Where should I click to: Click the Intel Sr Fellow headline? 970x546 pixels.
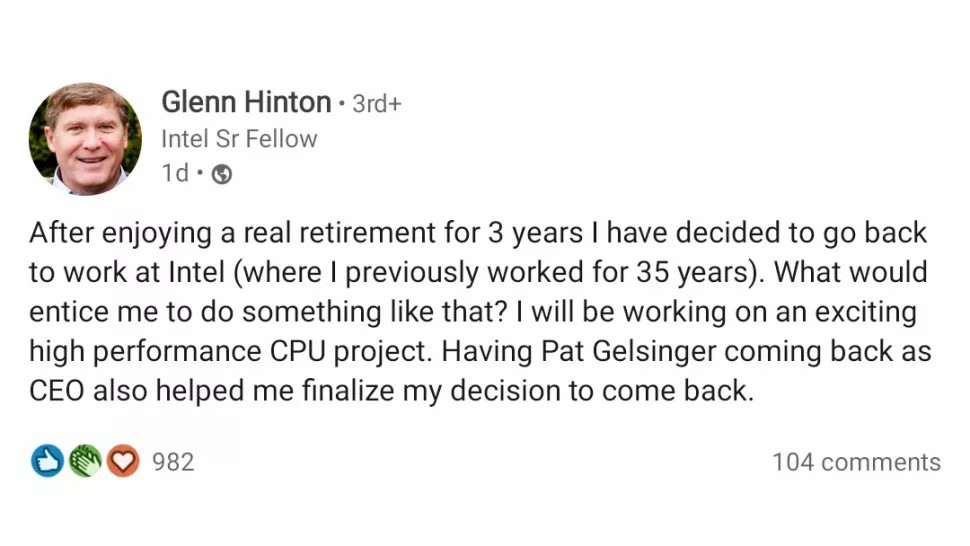pos(239,139)
